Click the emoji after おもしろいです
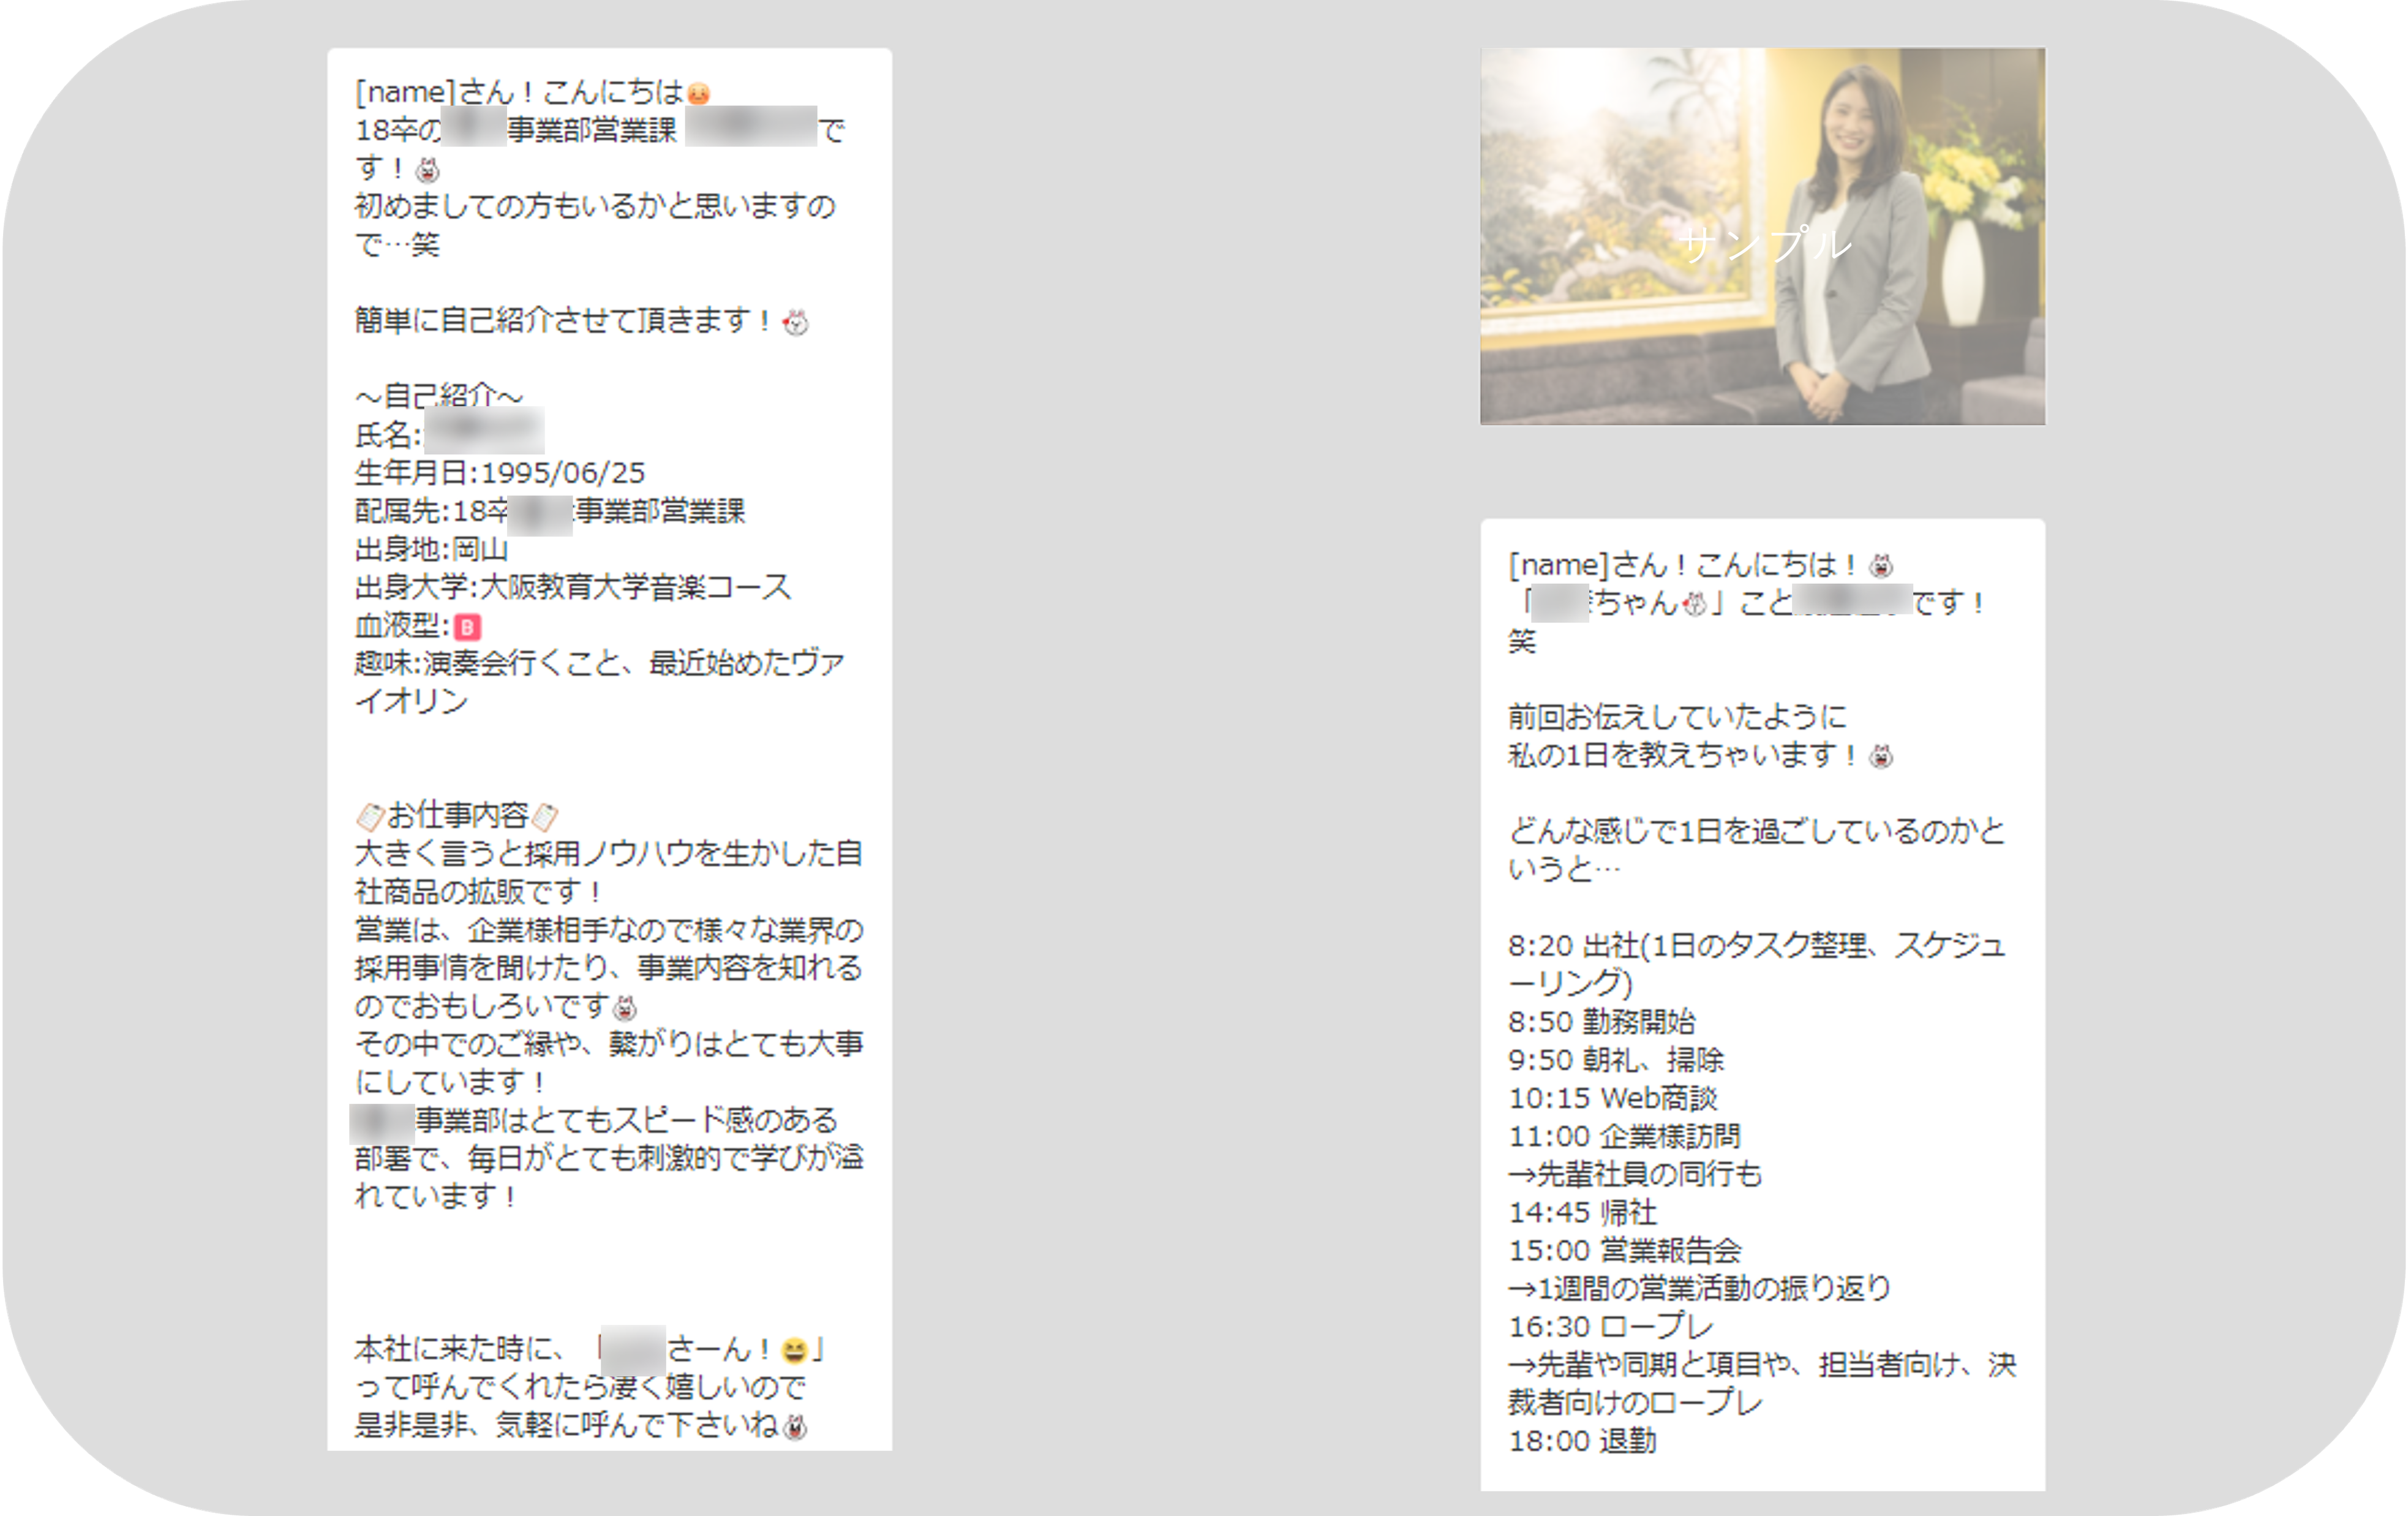2408x1516 pixels. point(625,1007)
